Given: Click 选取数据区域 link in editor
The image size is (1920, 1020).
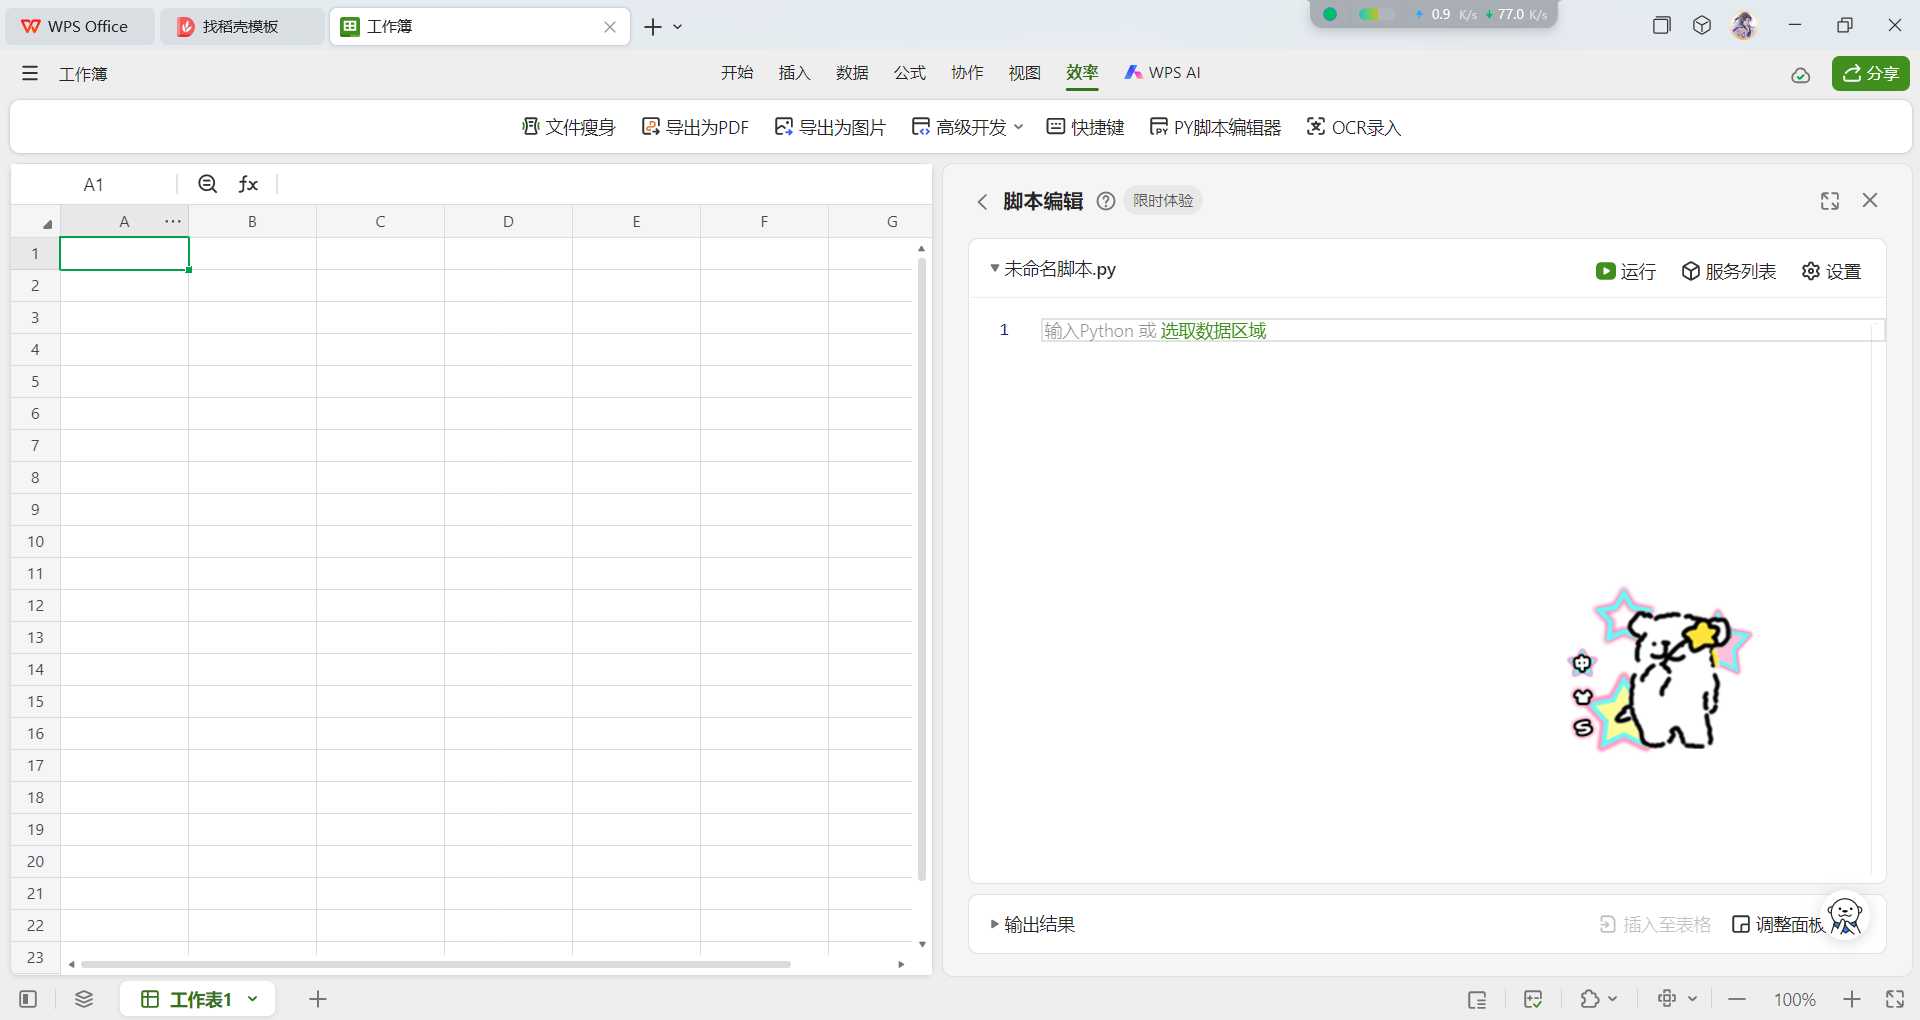Looking at the screenshot, I should [x=1213, y=331].
